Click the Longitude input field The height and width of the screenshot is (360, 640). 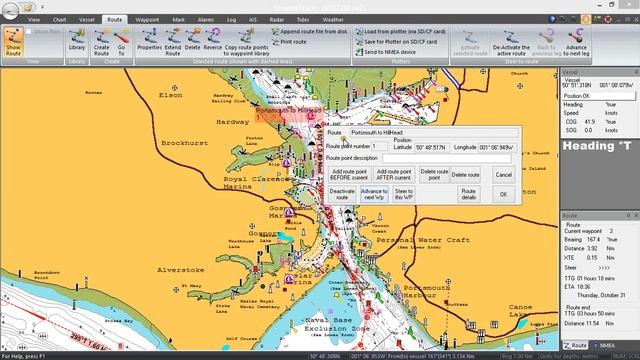[497, 147]
